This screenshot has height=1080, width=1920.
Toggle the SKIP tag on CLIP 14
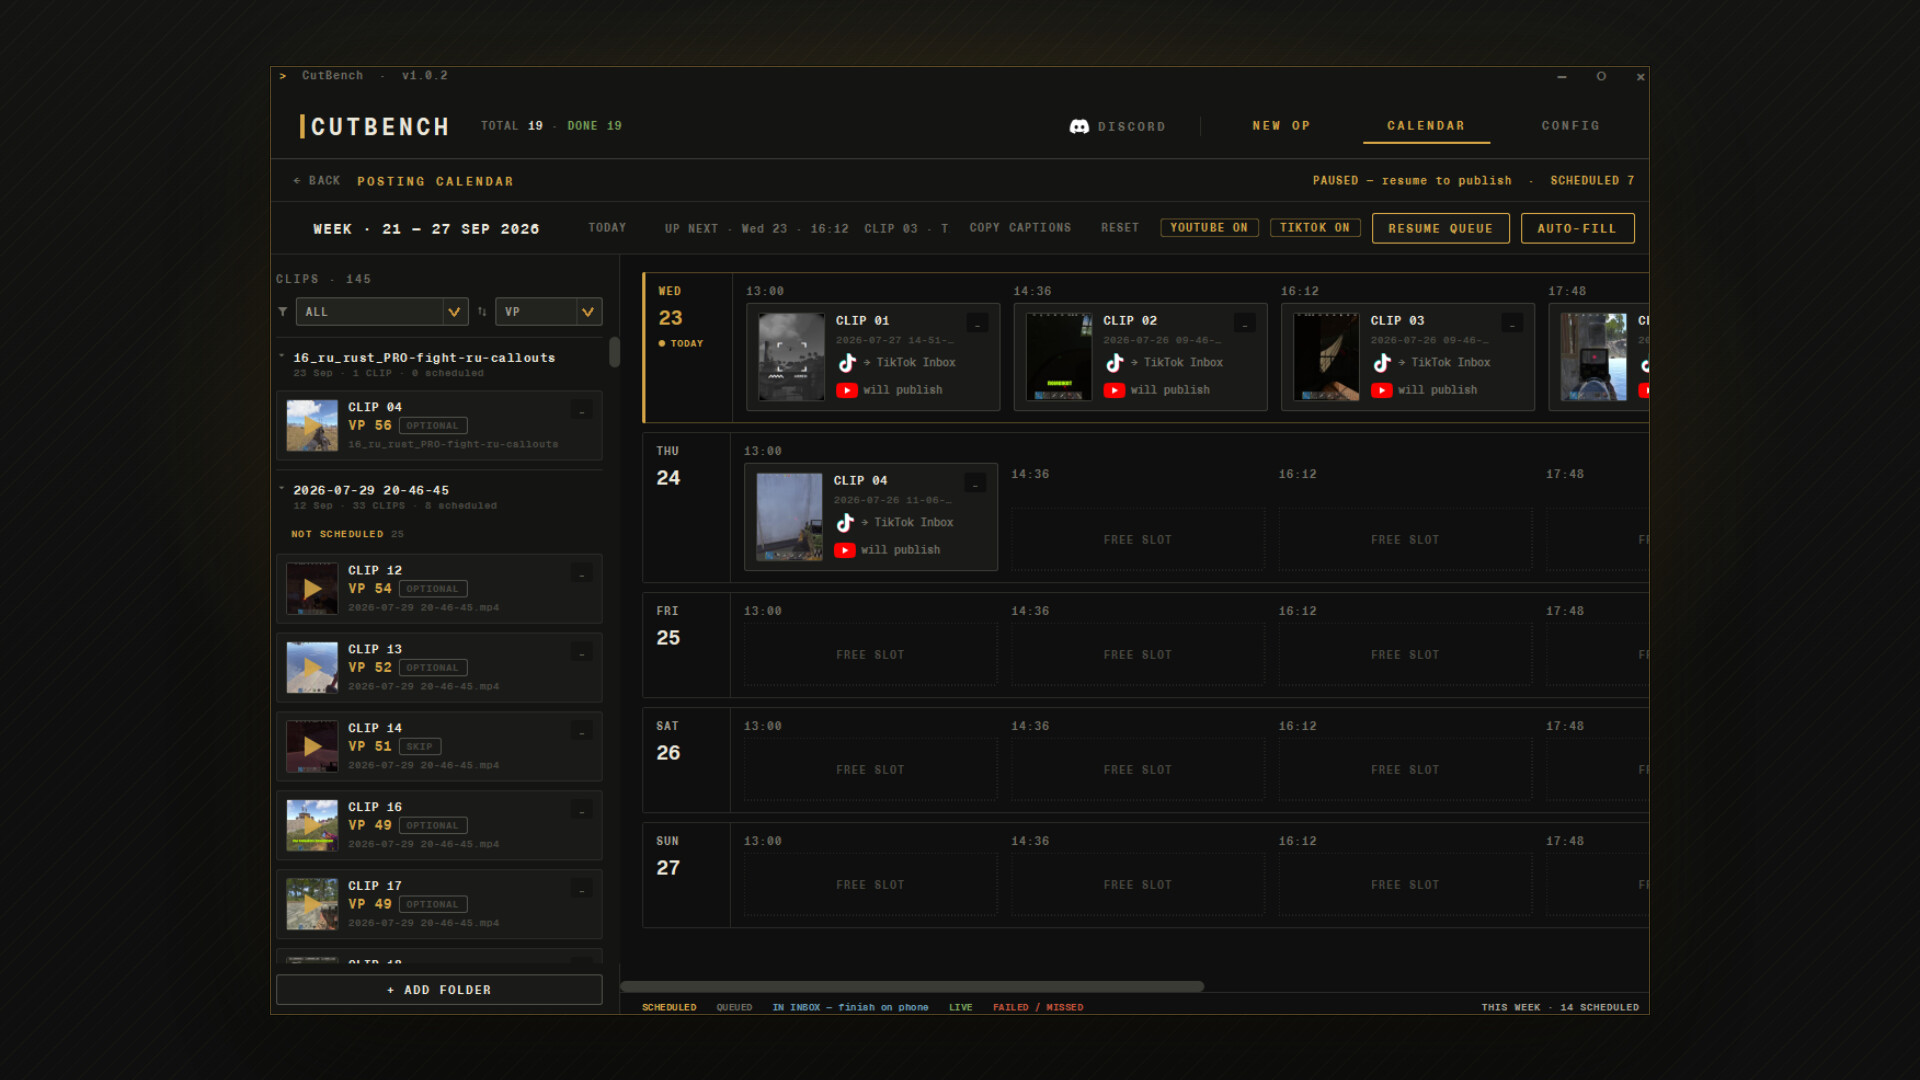(420, 747)
